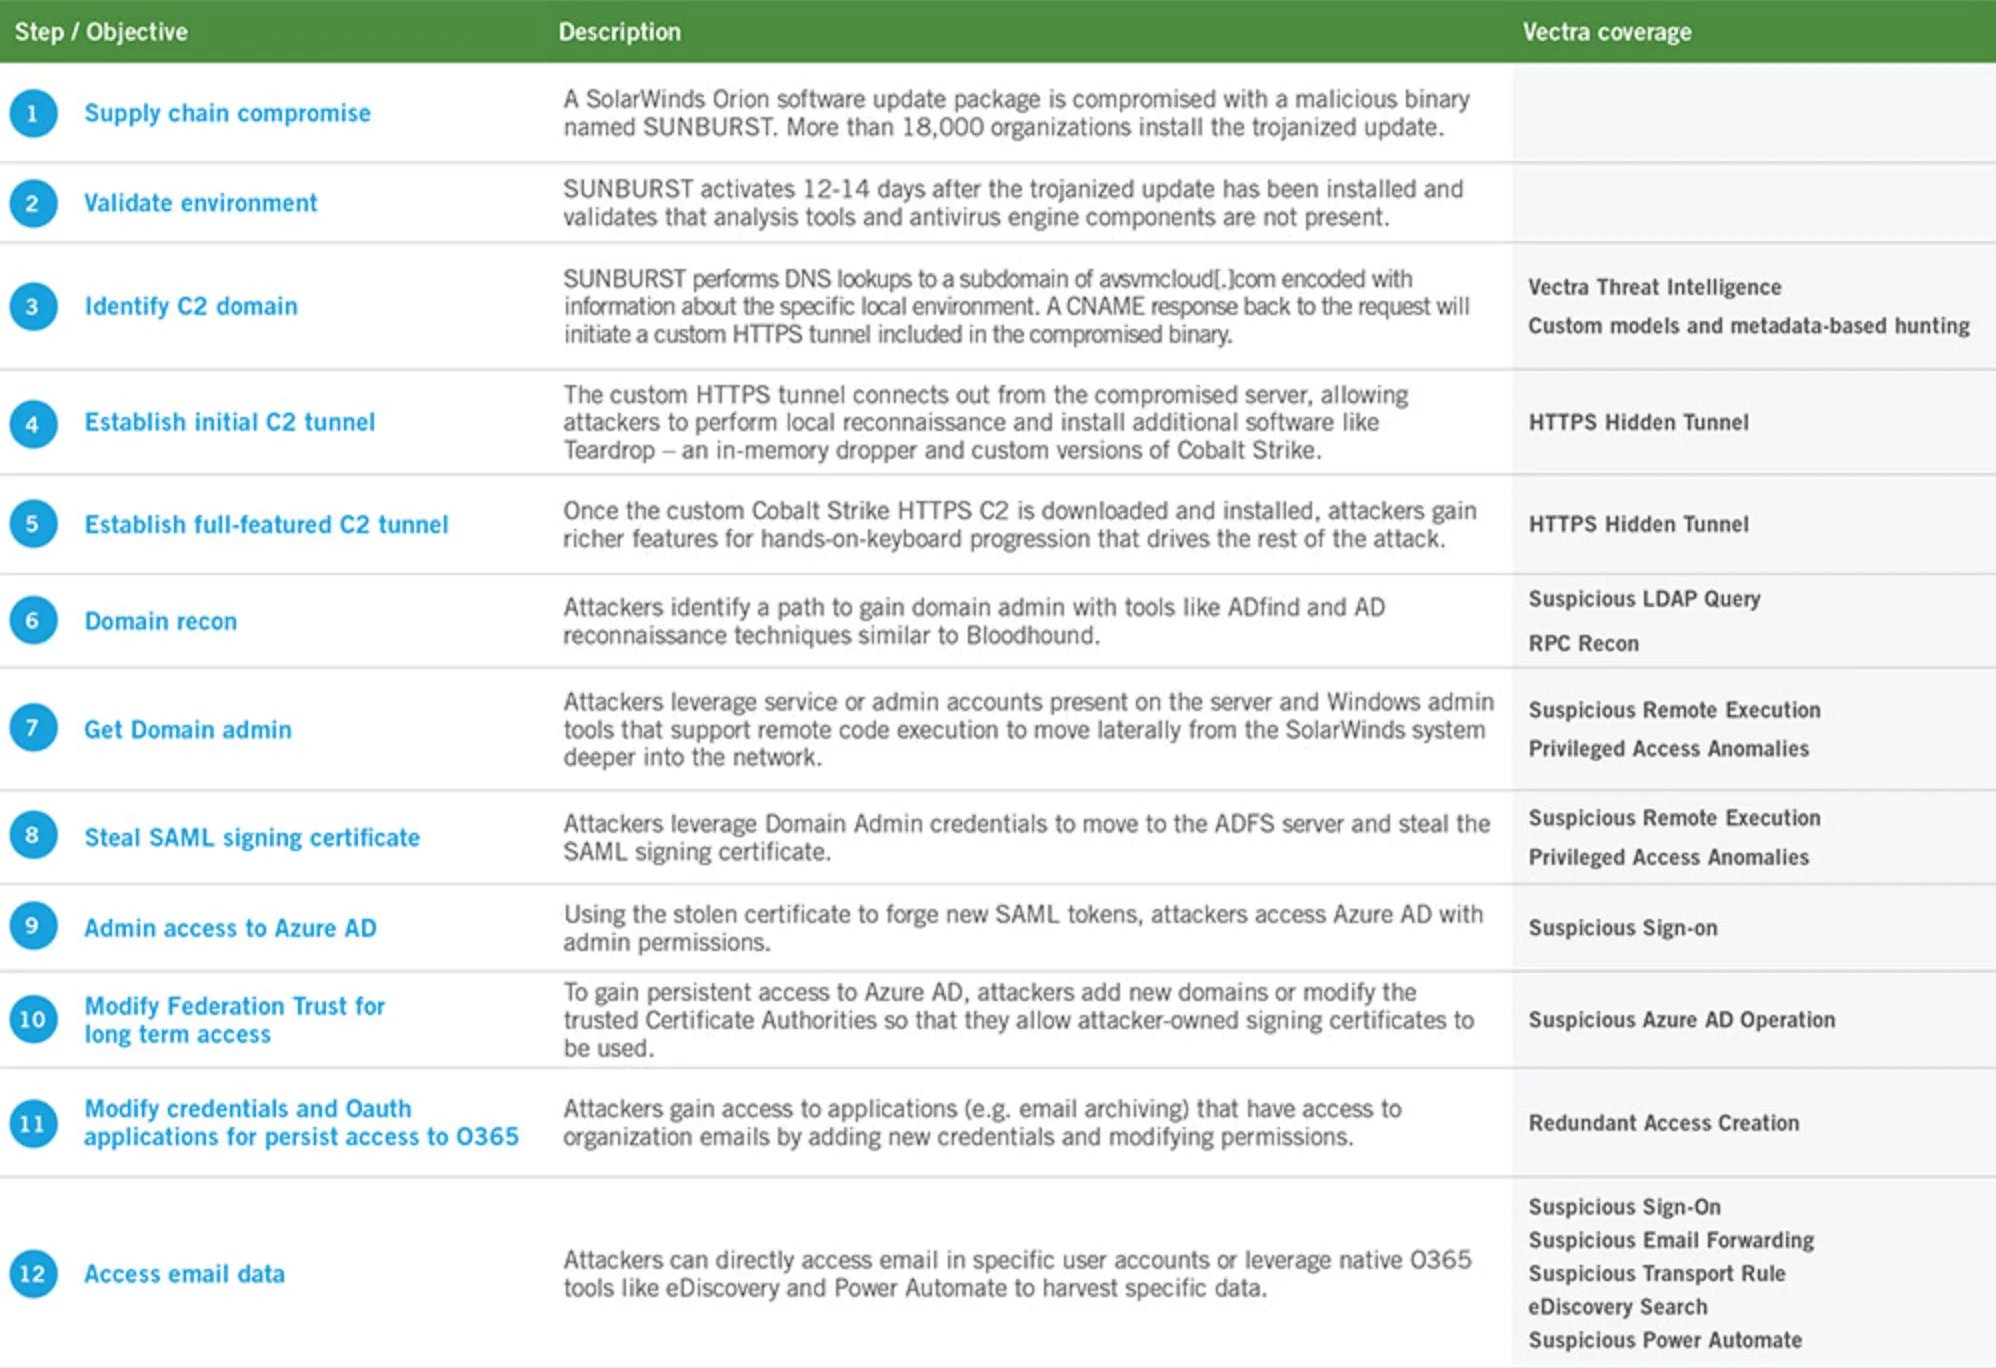
Task: Click 'Modify Federation Trust for long term access'
Action: (x=234, y=1020)
